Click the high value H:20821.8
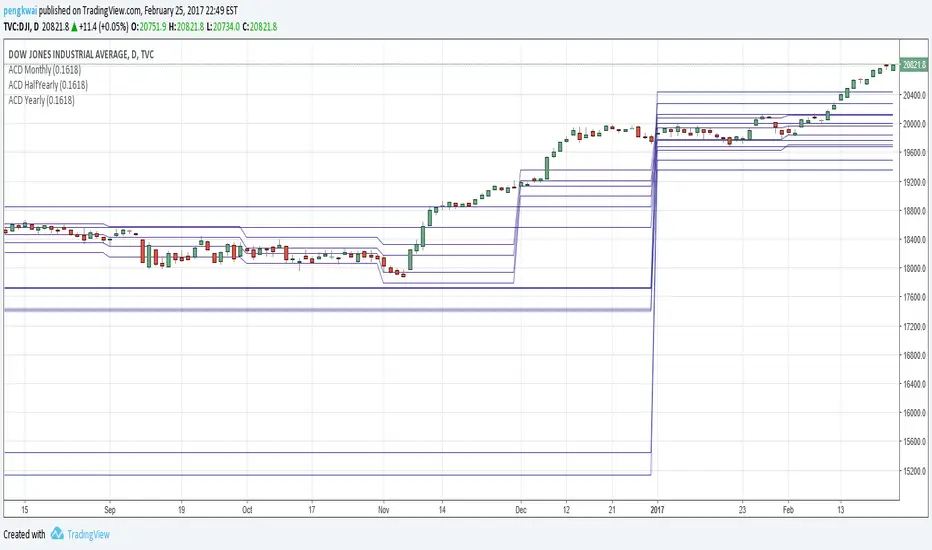932x550 pixels. 187,27
